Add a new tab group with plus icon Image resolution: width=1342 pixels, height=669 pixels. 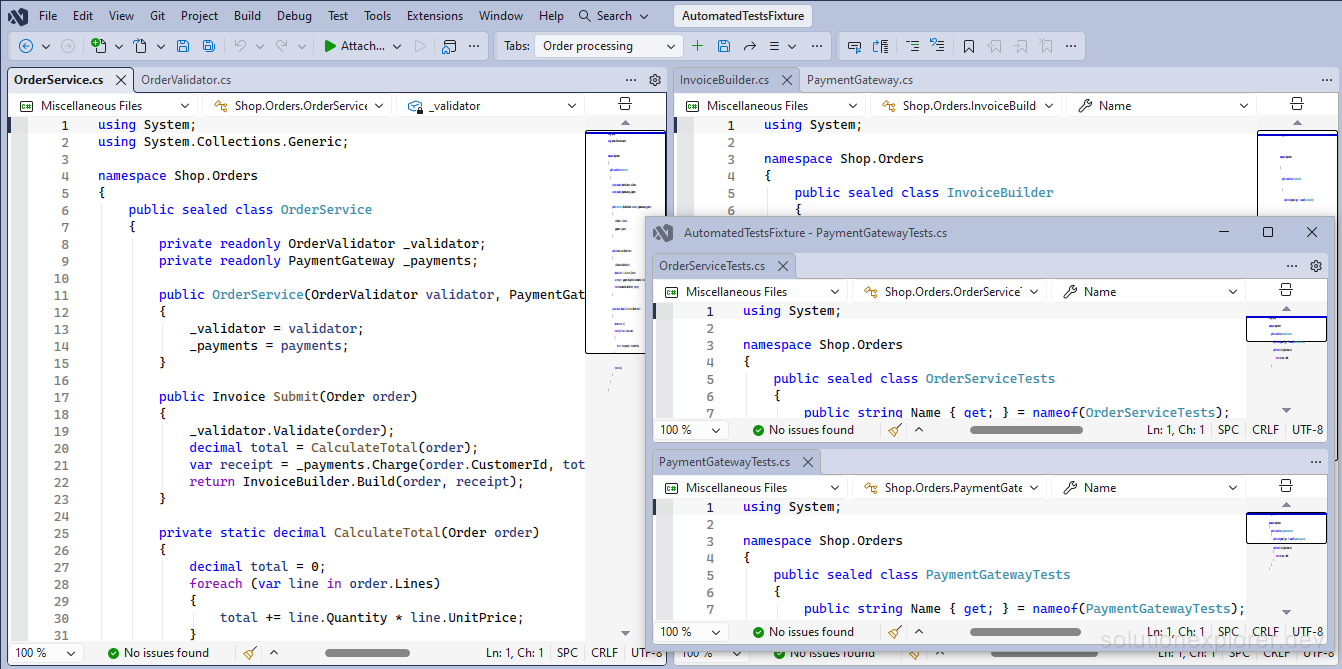coord(698,46)
